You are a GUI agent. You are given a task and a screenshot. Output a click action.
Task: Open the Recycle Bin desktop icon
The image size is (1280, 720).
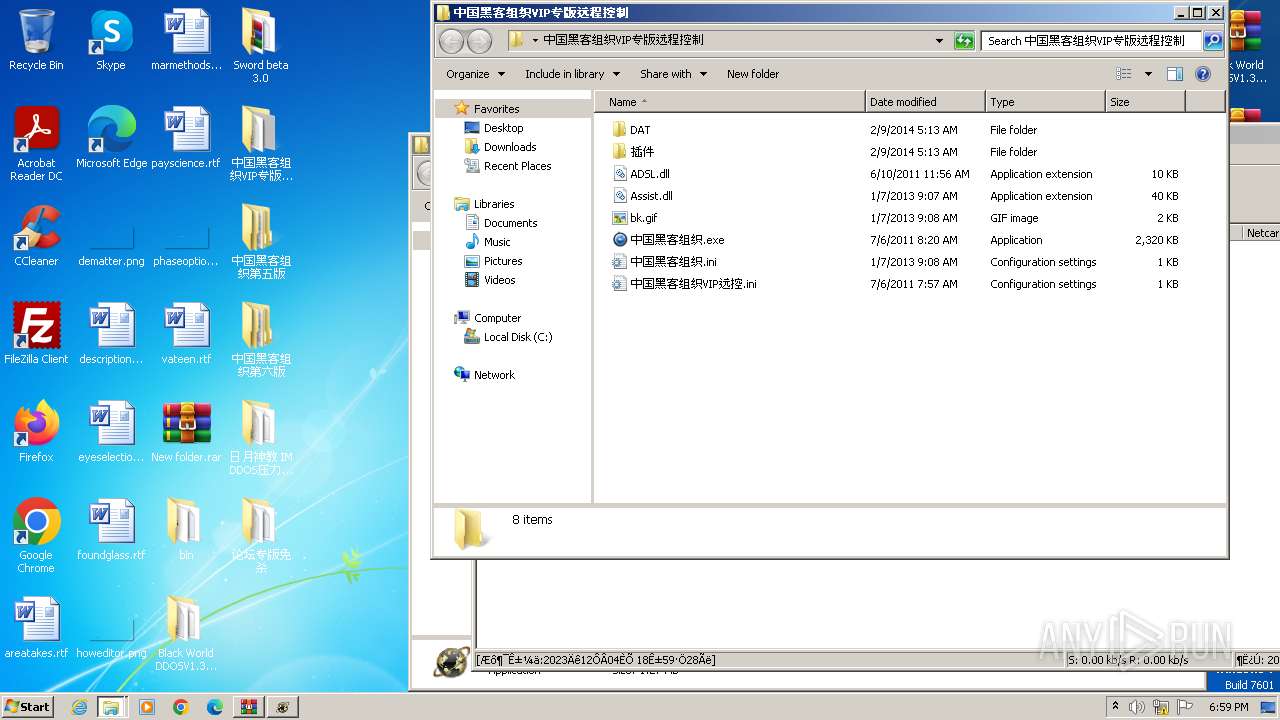pyautogui.click(x=36, y=40)
